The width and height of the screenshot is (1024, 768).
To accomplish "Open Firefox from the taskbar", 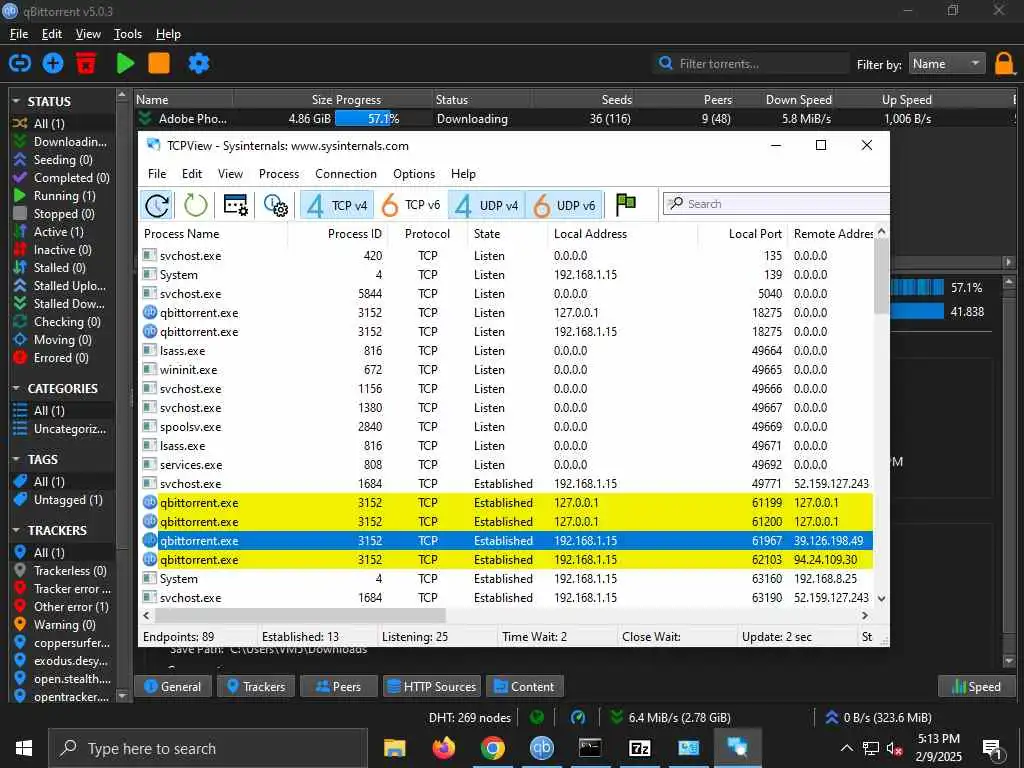I will 443,748.
